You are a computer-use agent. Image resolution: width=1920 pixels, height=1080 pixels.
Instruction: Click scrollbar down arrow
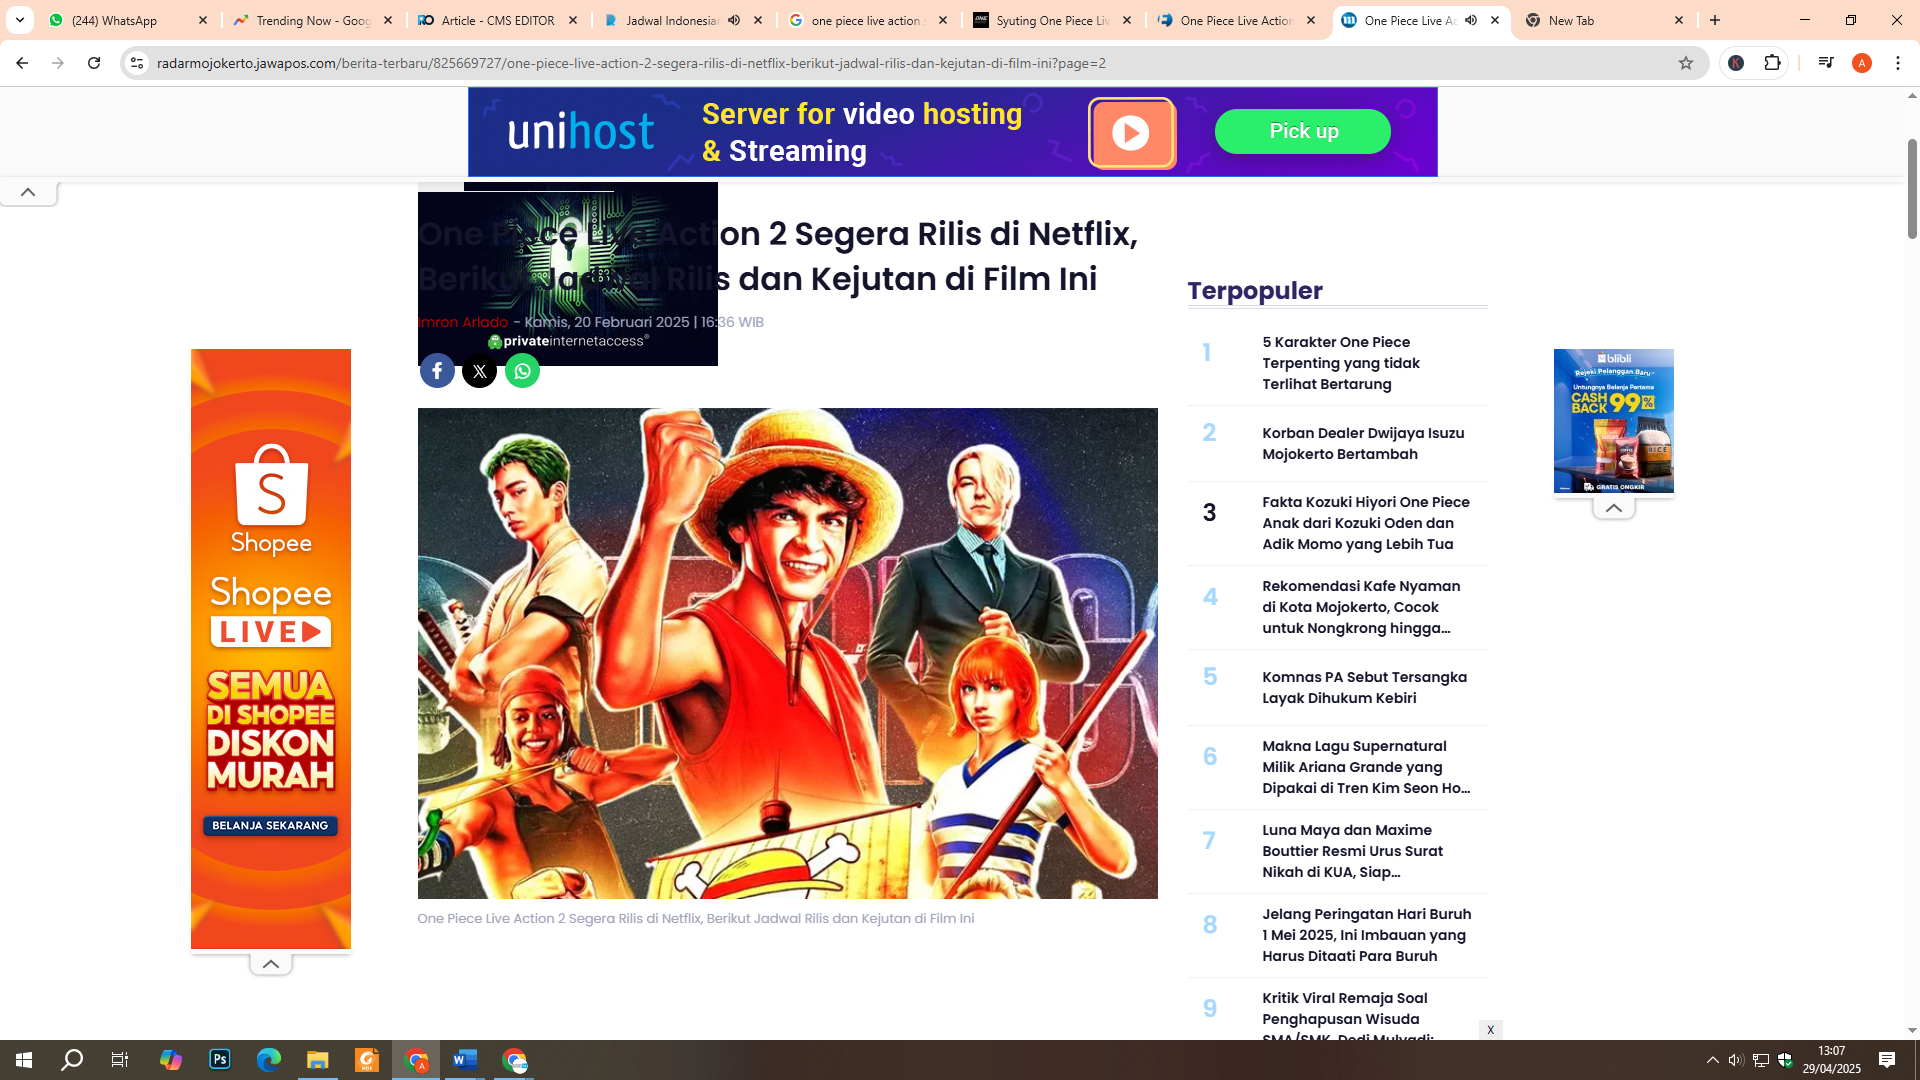[1912, 1030]
